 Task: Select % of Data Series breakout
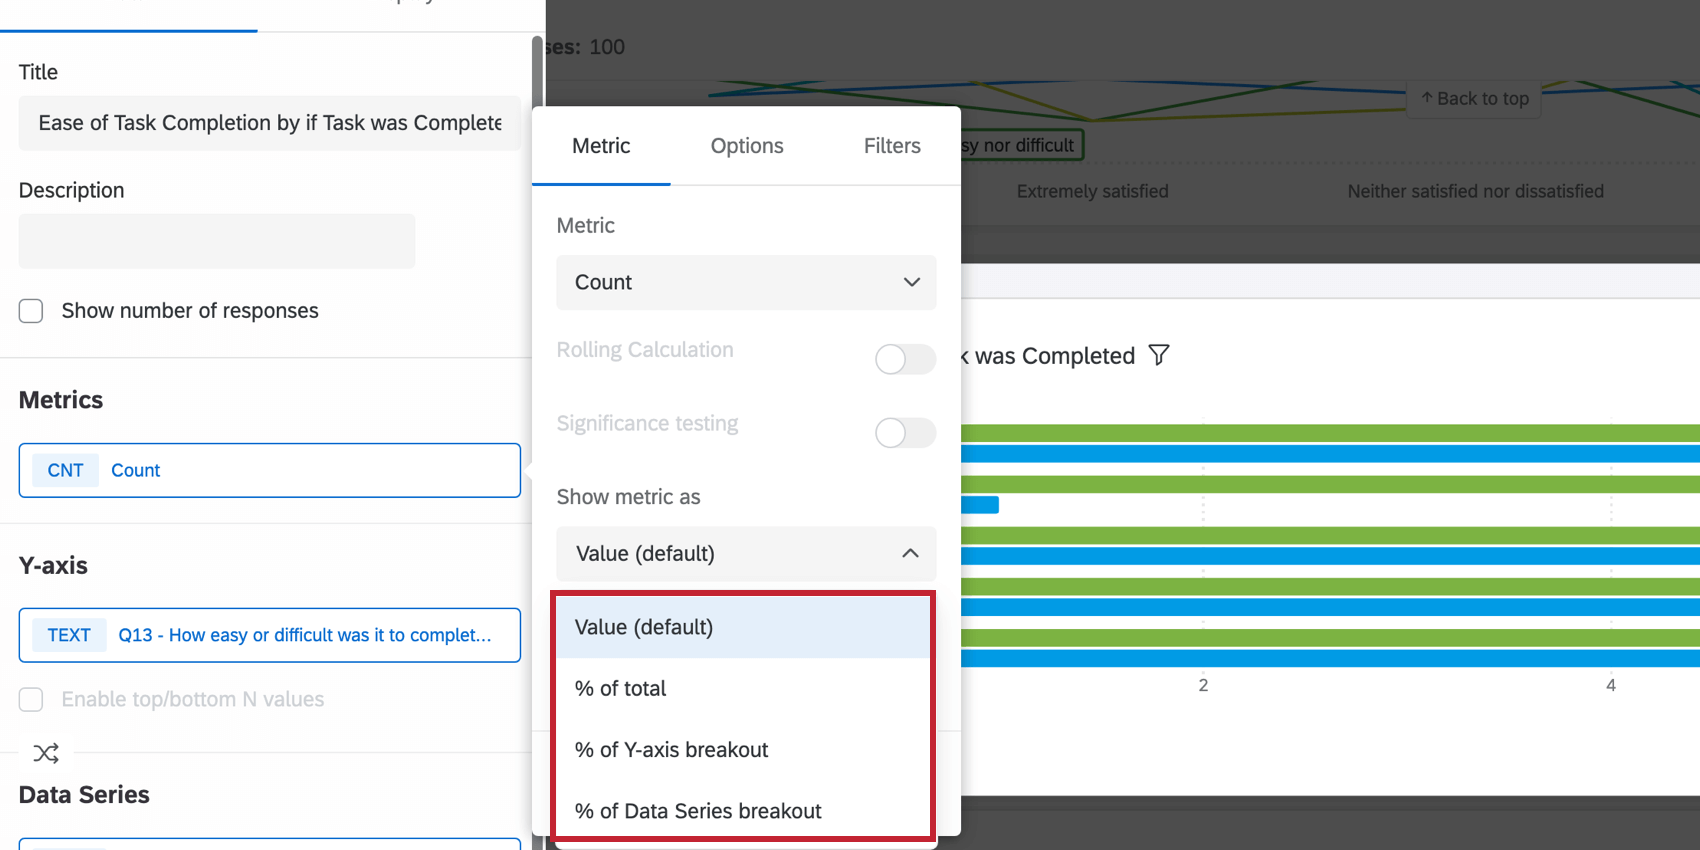pos(698,811)
